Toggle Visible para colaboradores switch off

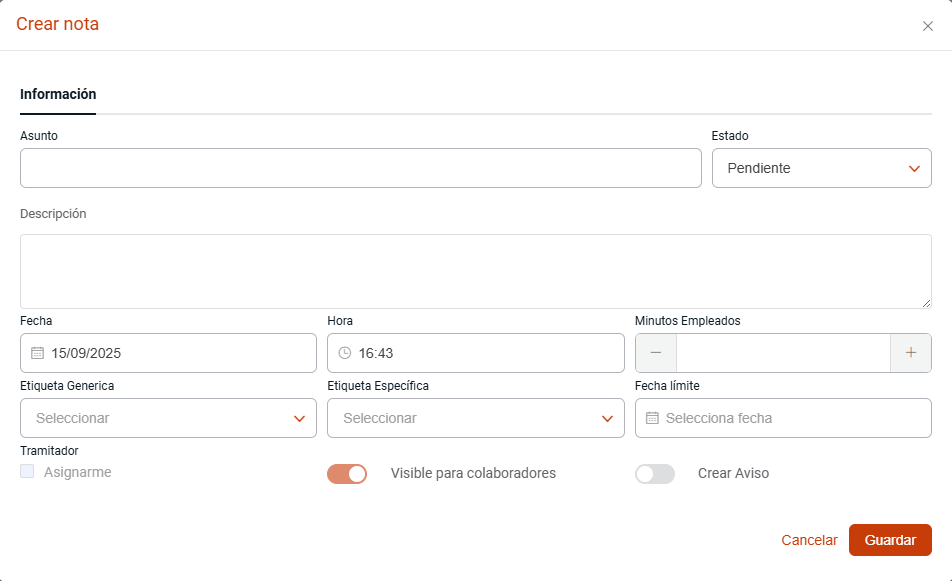(x=347, y=474)
